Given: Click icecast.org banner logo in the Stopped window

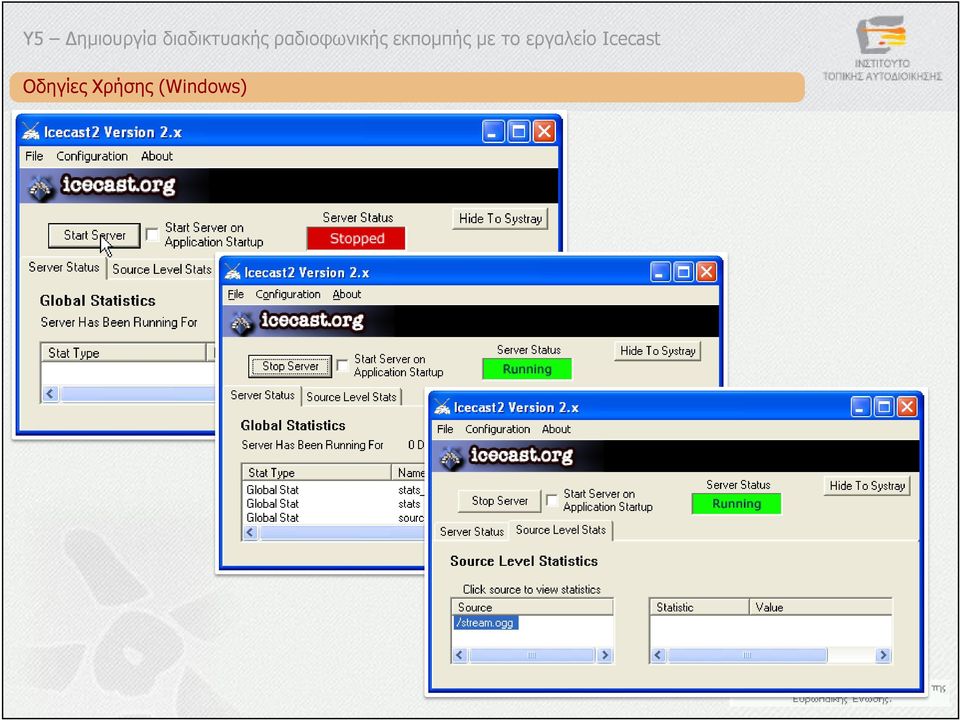Looking at the screenshot, I should click(102, 186).
